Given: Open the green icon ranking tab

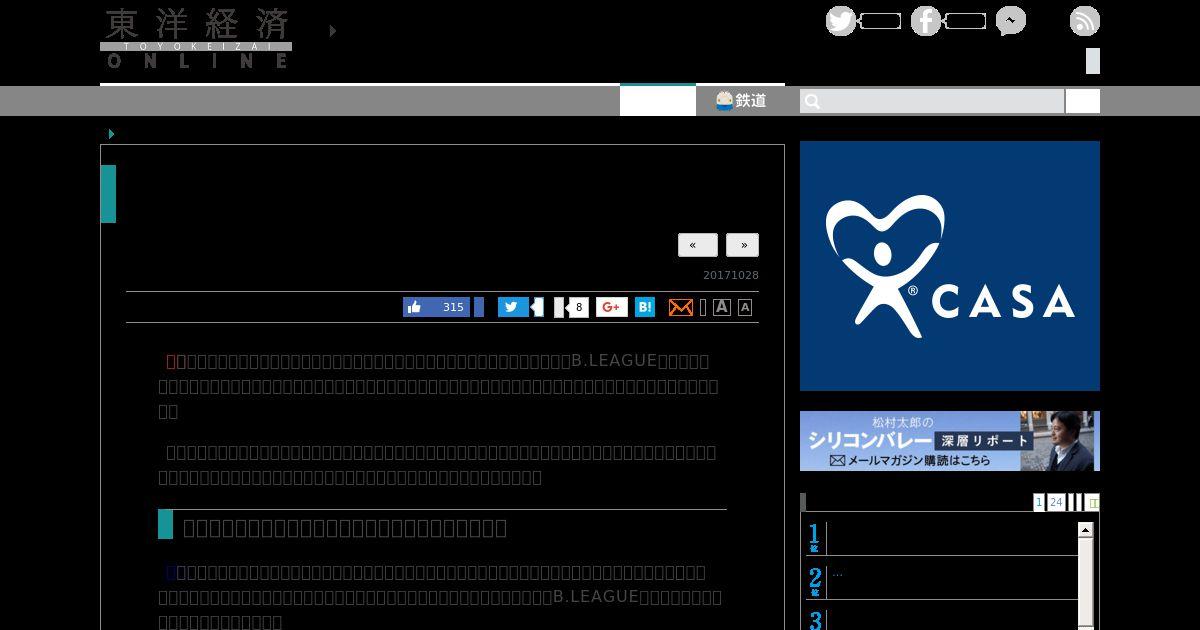Looking at the screenshot, I should [x=1093, y=502].
